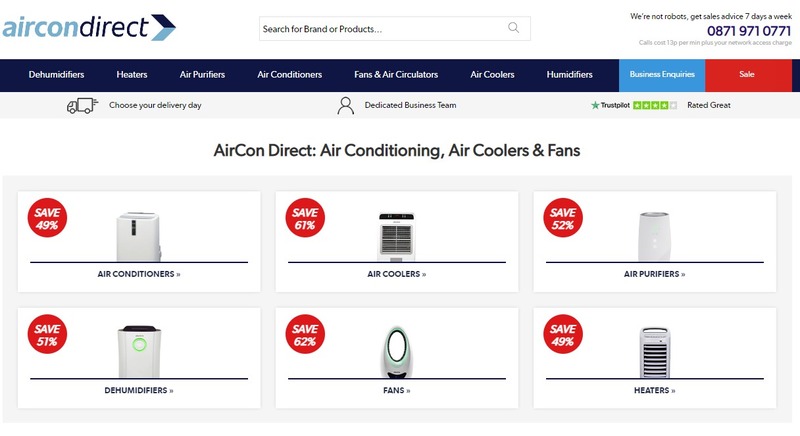The image size is (800, 436).
Task: Click the red Sale button
Action: [x=748, y=75]
